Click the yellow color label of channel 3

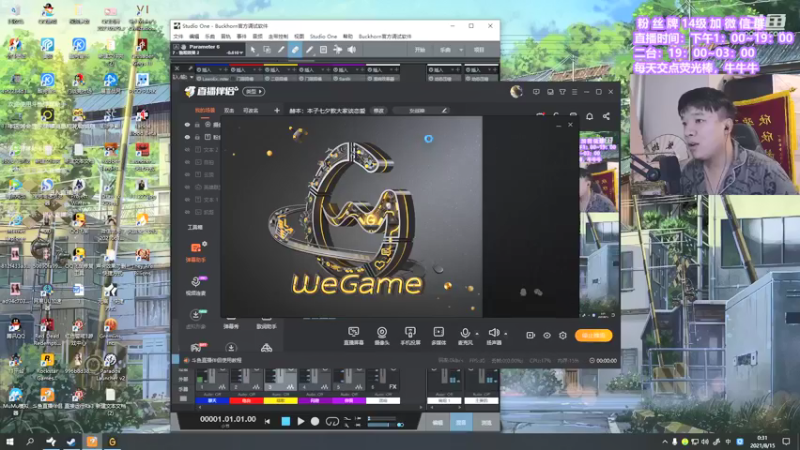tap(281, 401)
